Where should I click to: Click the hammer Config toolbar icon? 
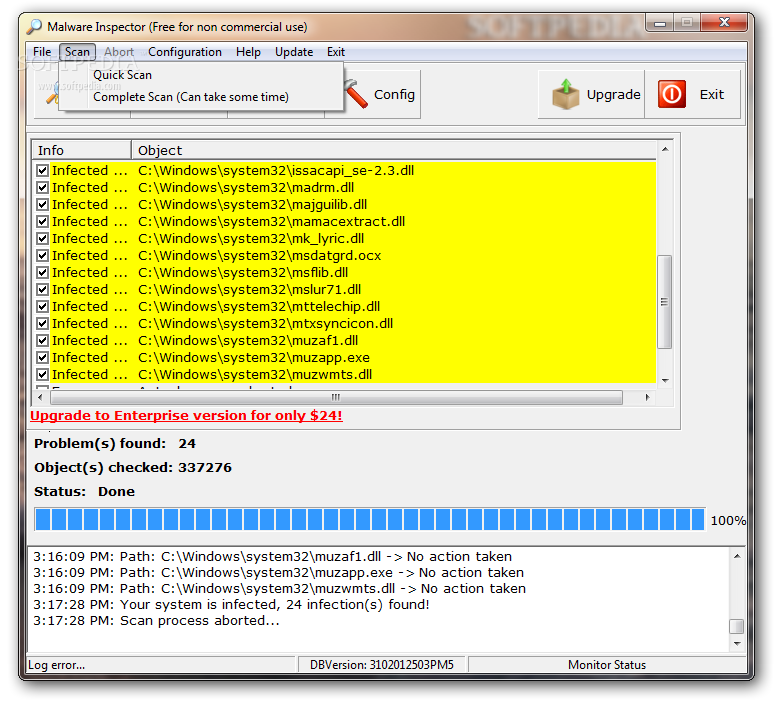[x=356, y=94]
